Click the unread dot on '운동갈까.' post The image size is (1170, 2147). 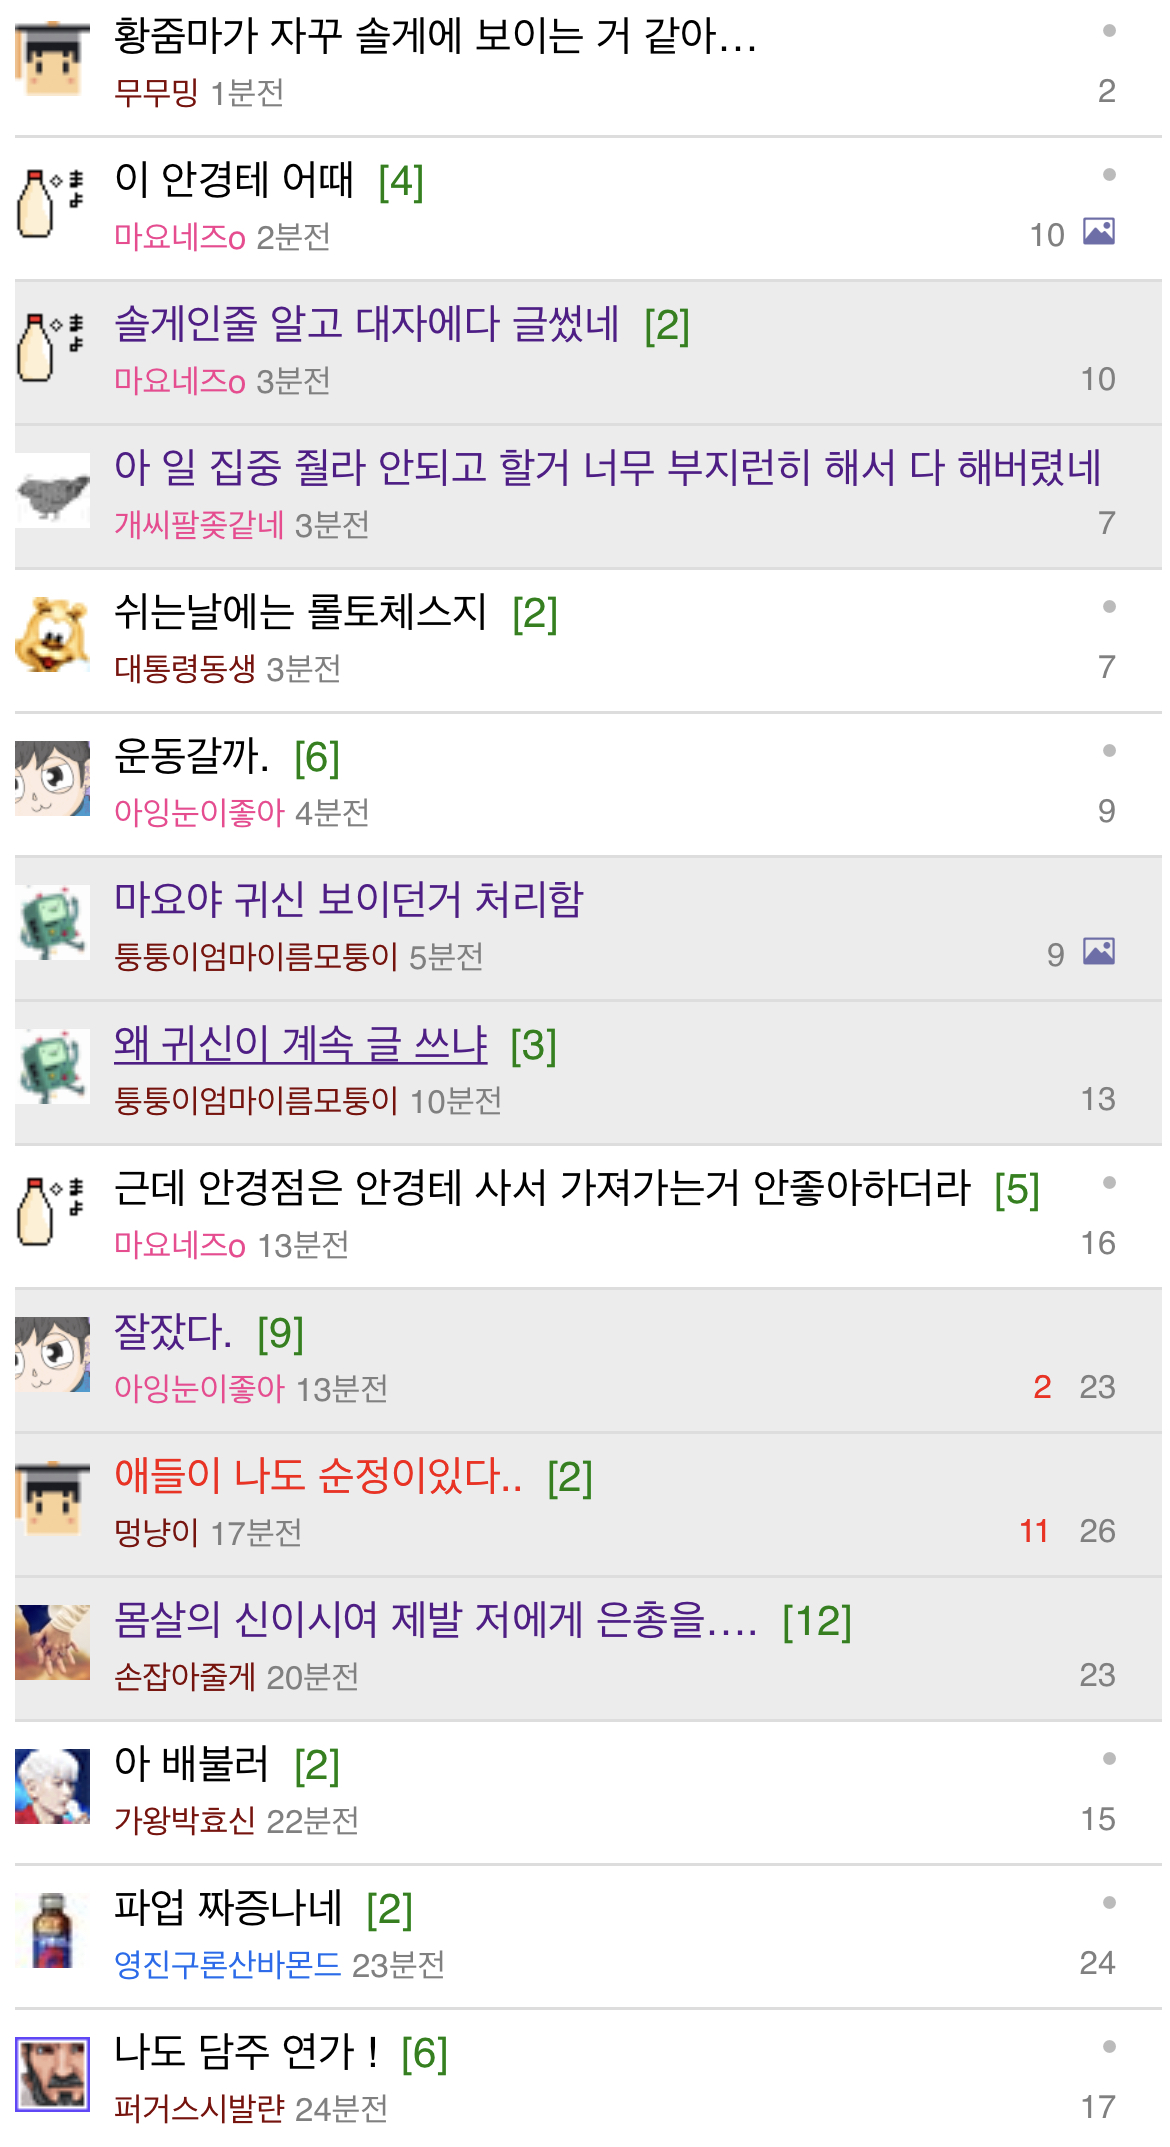tap(1109, 751)
